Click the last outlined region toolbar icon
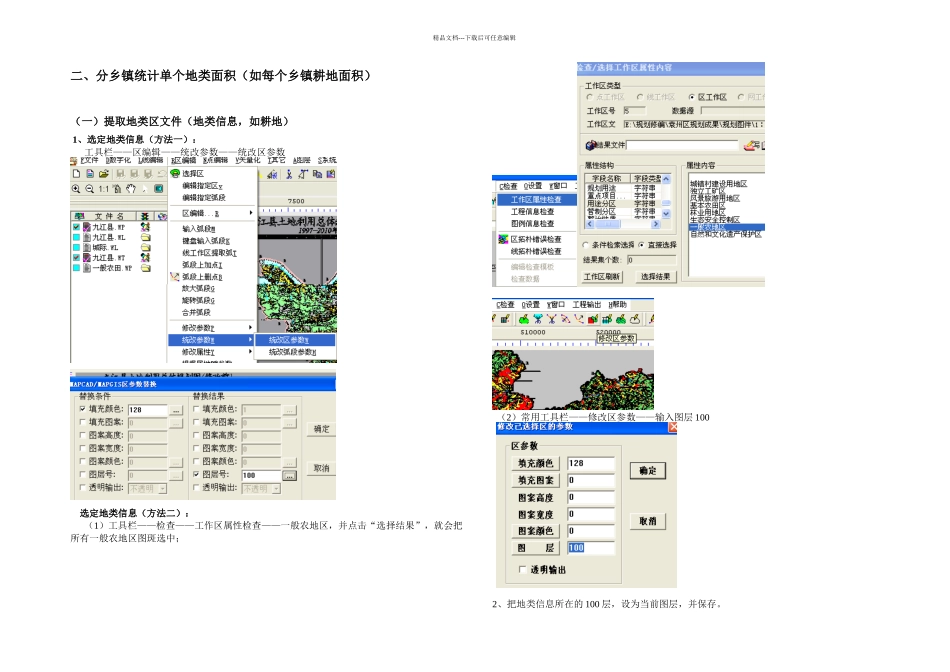This screenshot has width=950, height=672. (x=635, y=319)
